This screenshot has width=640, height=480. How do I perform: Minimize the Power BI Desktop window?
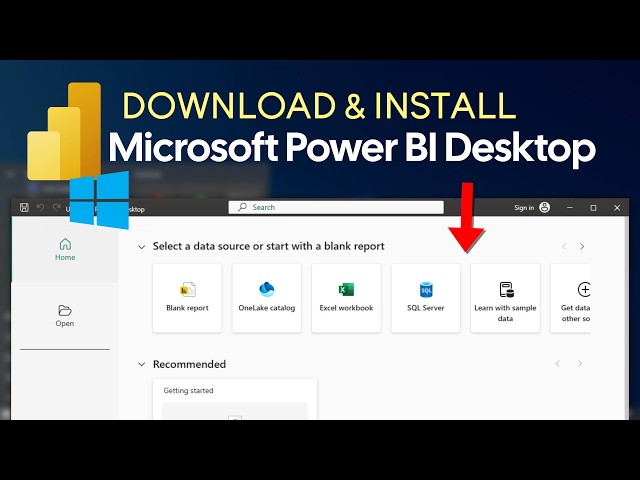click(570, 208)
